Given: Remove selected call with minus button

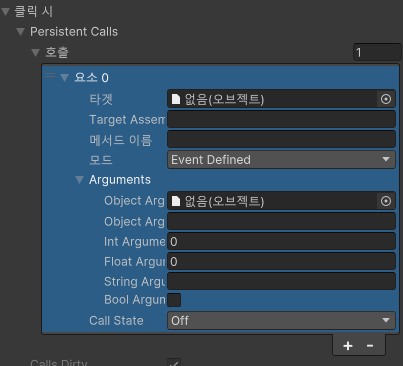Looking at the screenshot, I should 370,346.
